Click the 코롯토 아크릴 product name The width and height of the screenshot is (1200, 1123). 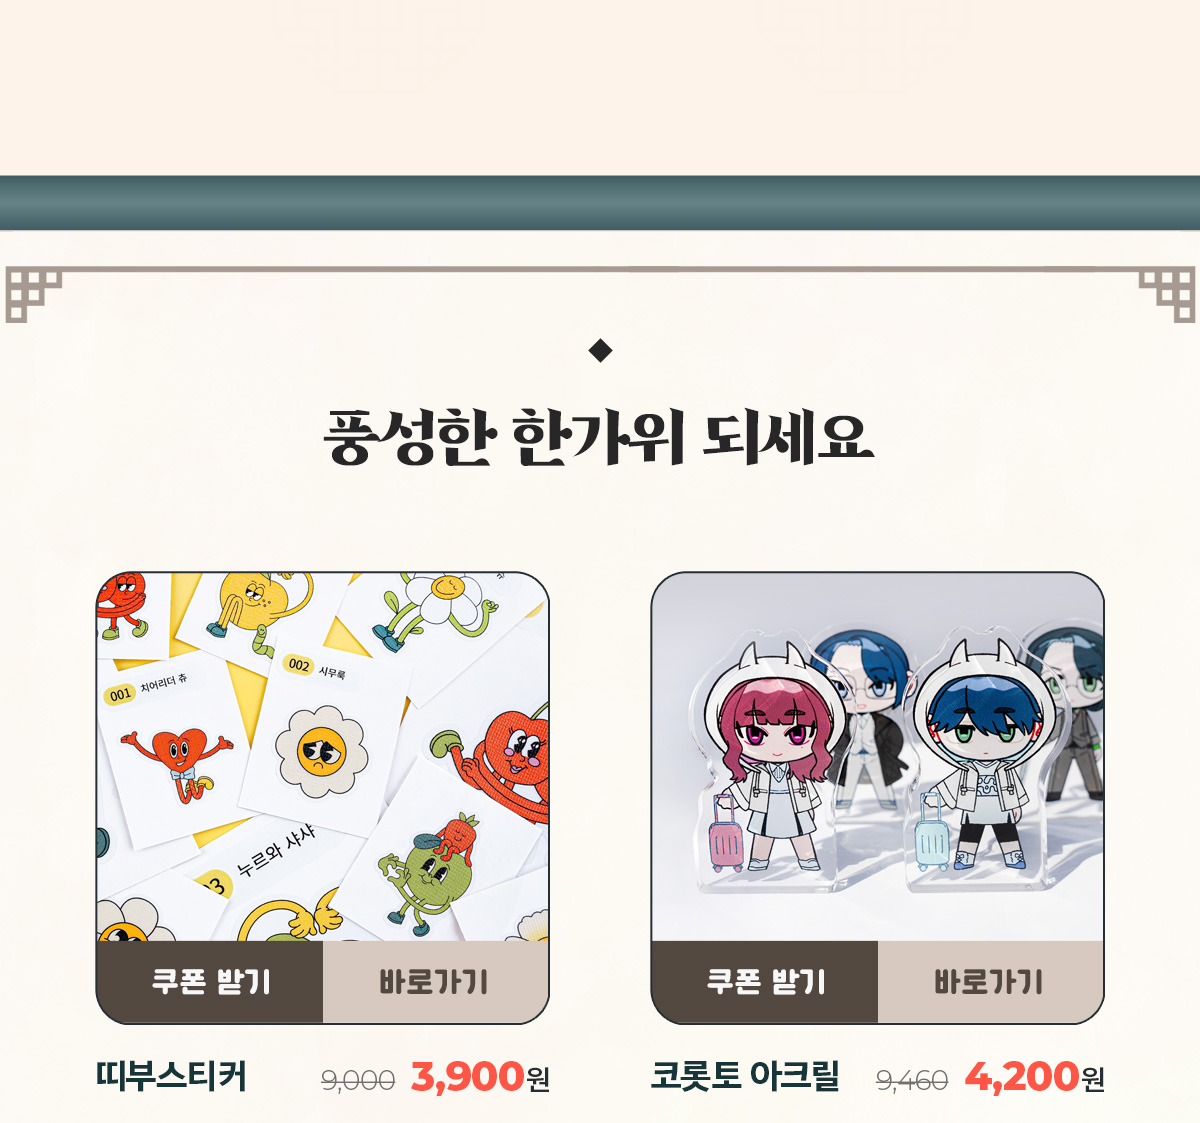[745, 1077]
